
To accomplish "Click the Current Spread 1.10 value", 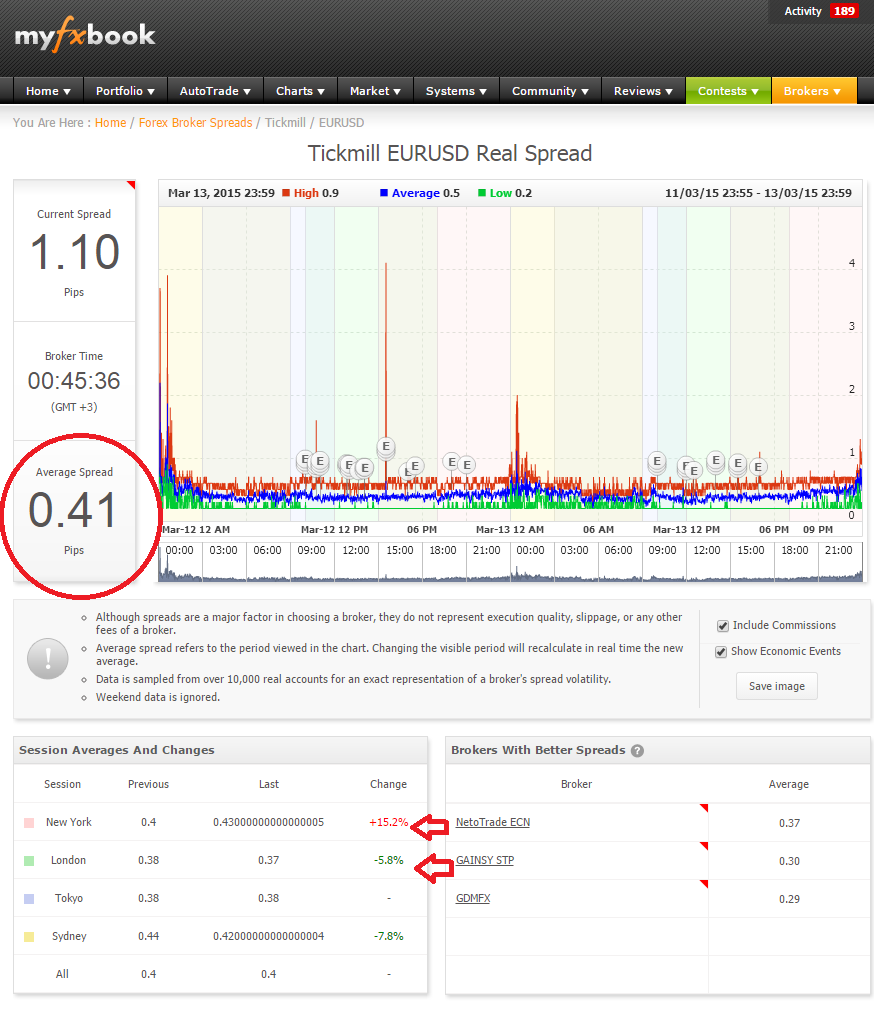I will coord(75,252).
